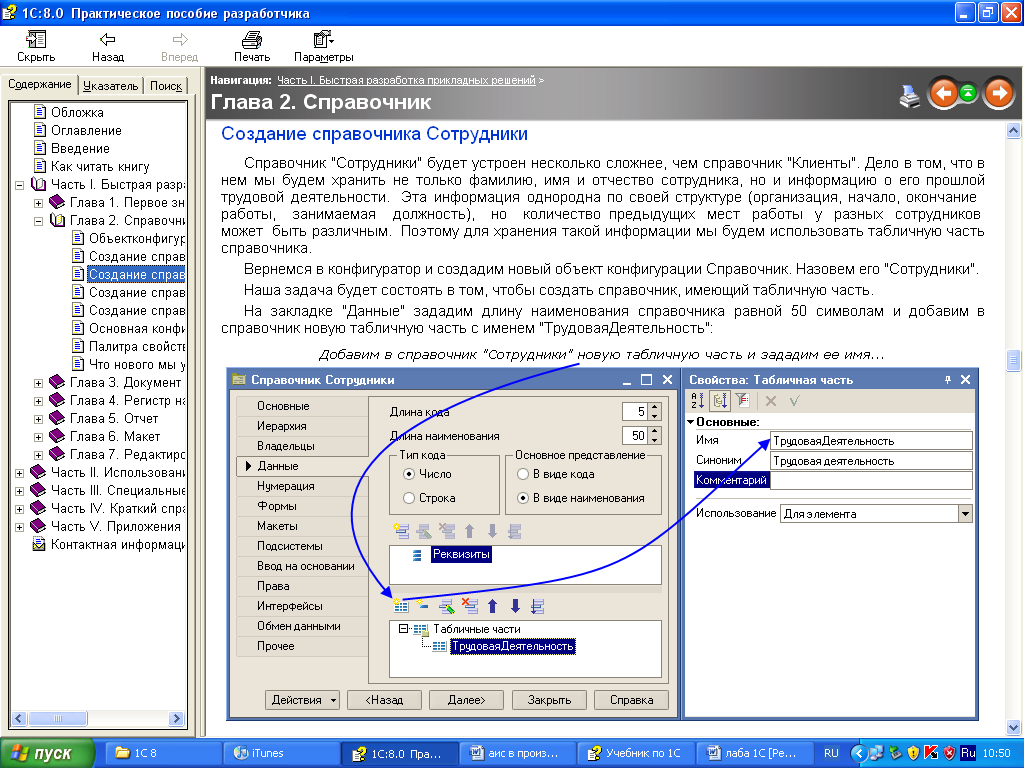This screenshot has height=768, width=1024.
Task: Collapse the Основные properties section triangle
Action: tap(691, 422)
